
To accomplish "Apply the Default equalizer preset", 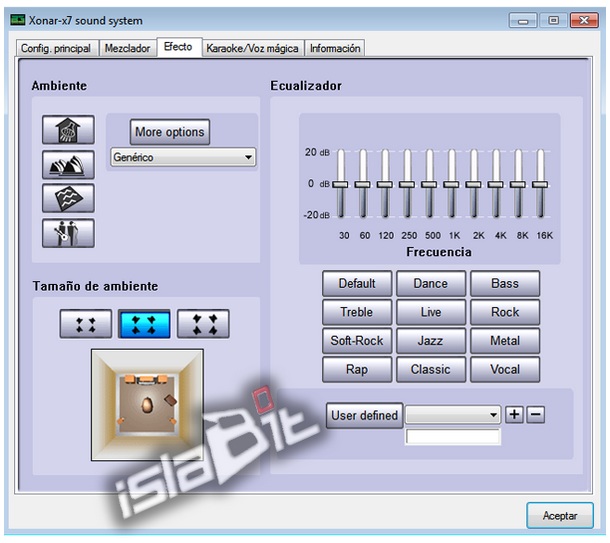I will pos(357,284).
